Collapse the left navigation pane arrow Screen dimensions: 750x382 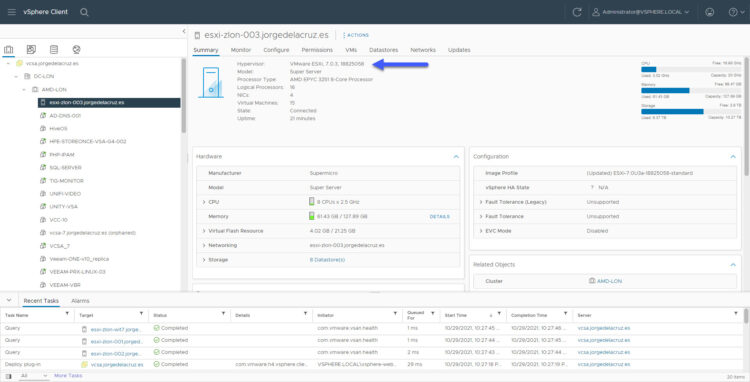184,31
